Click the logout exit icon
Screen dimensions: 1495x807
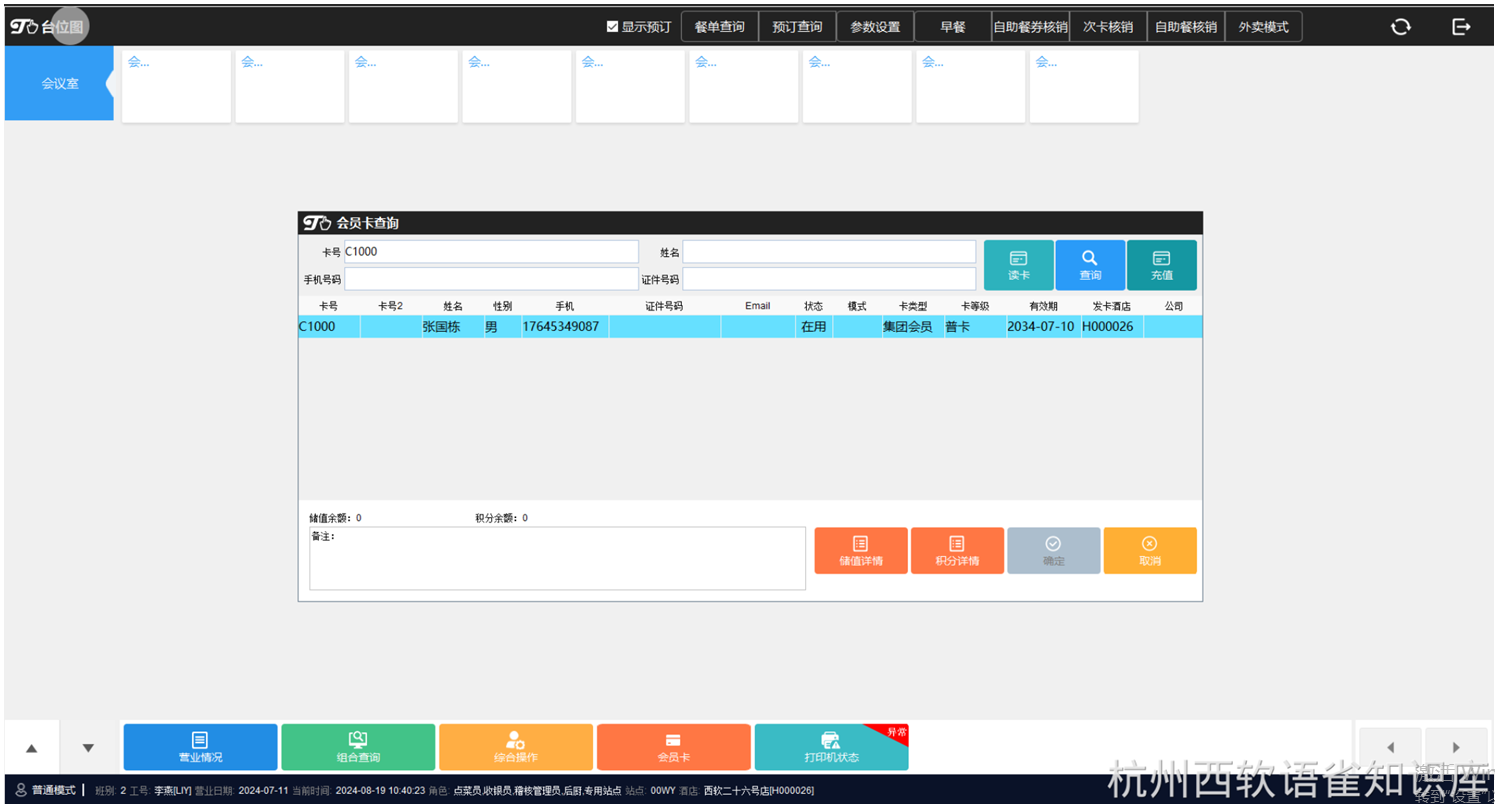point(1461,27)
